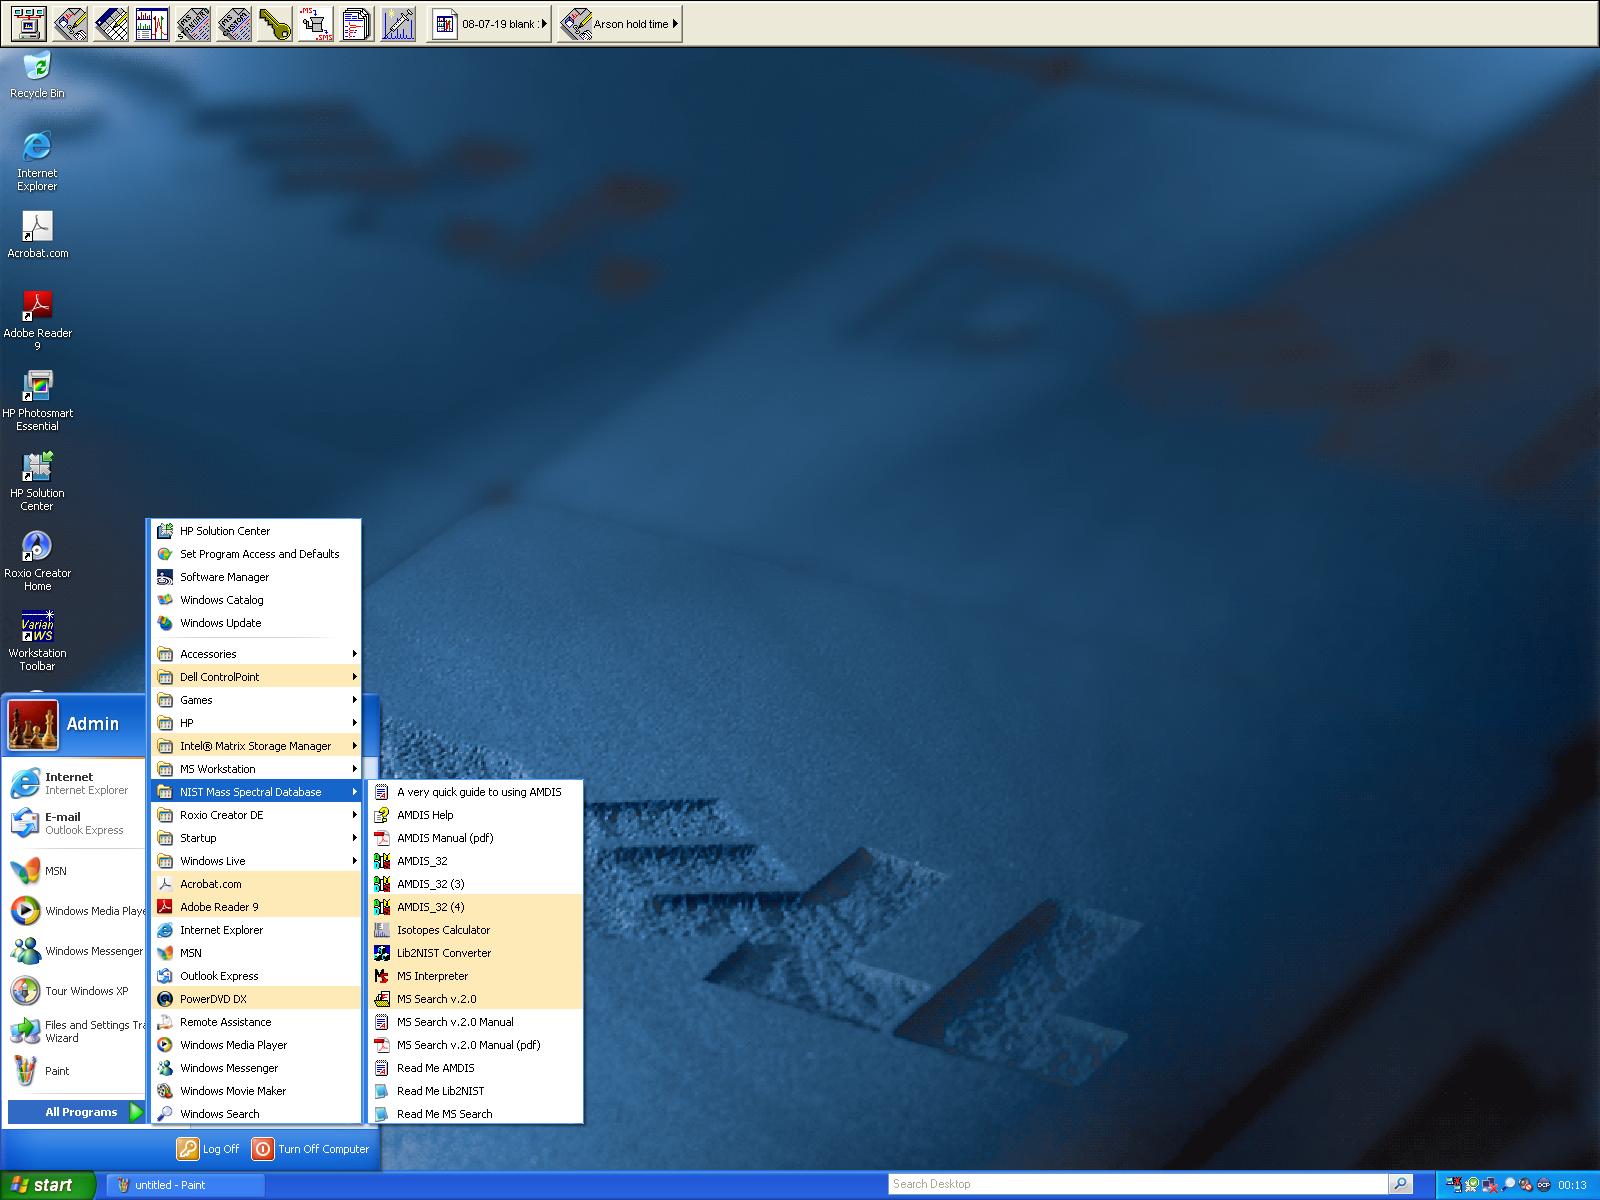Click the desktop search magnifier button
Image resolution: width=1600 pixels, height=1200 pixels.
(1401, 1184)
